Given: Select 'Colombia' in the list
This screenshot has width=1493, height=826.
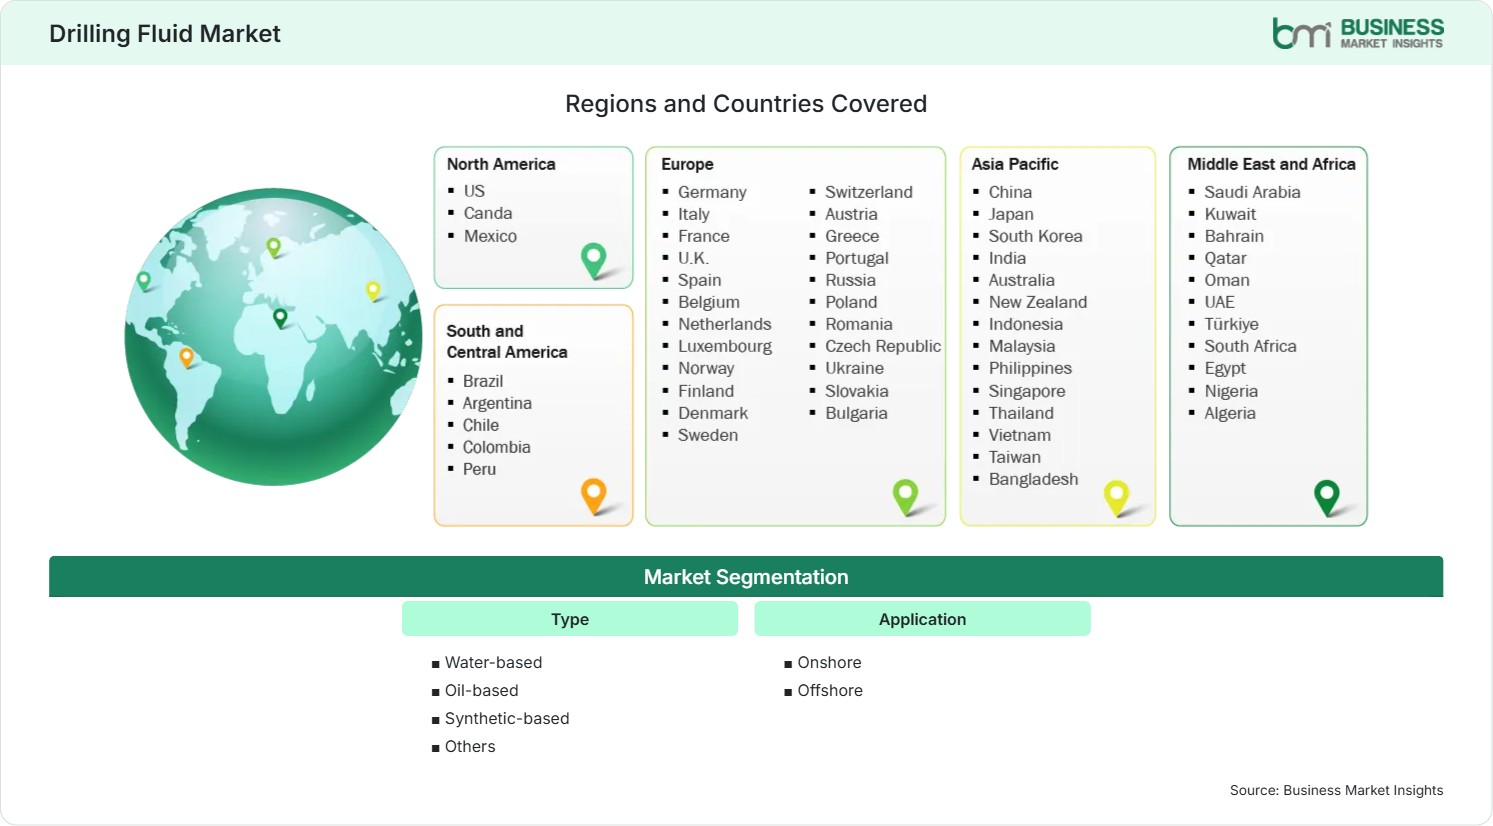Looking at the screenshot, I should (497, 447).
